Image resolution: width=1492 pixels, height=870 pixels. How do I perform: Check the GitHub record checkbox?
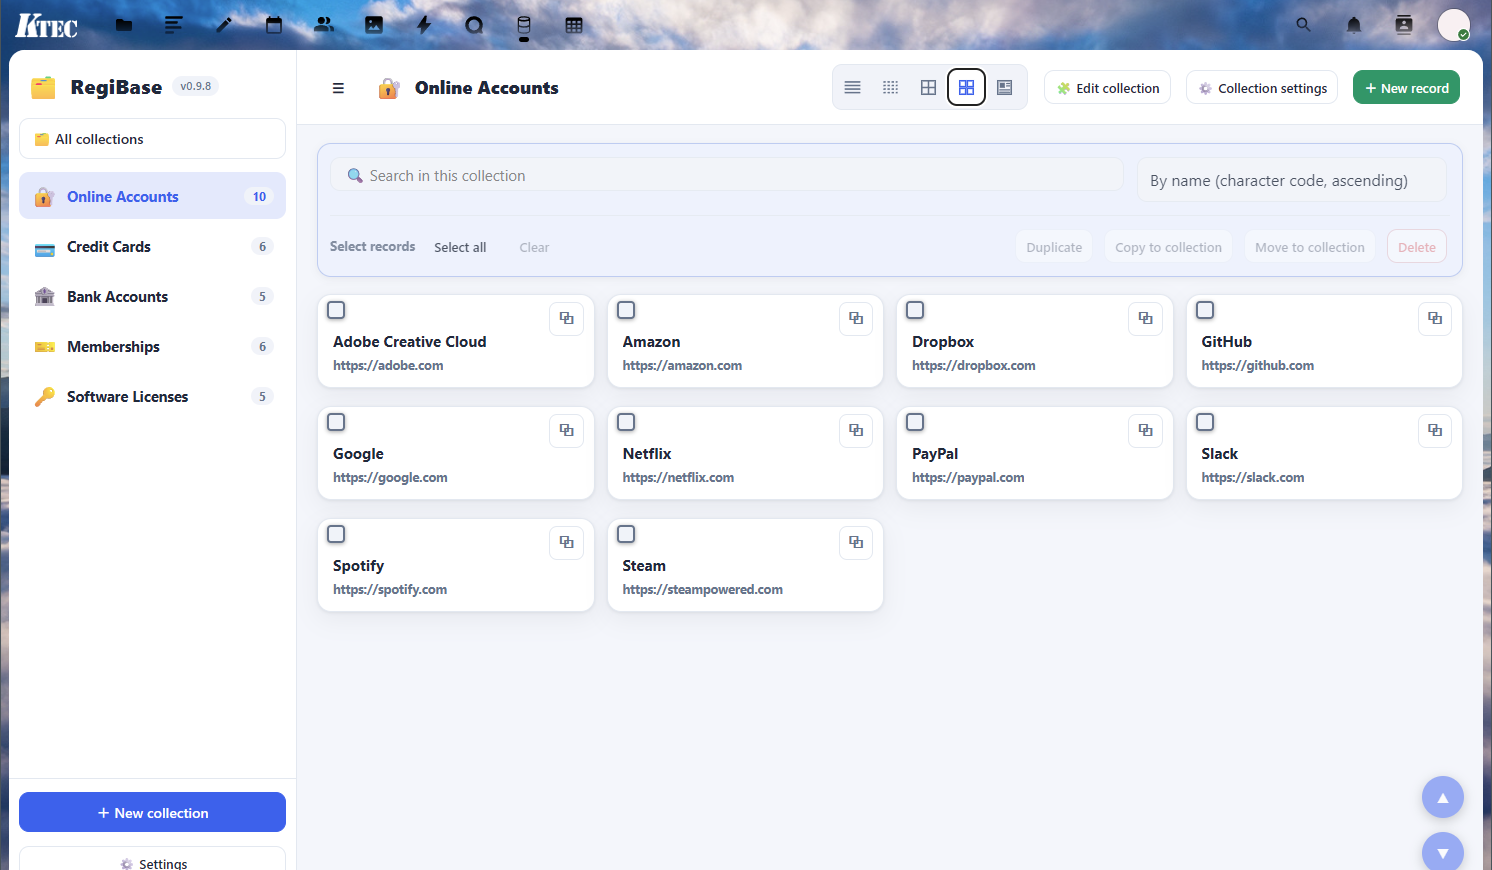1205,310
